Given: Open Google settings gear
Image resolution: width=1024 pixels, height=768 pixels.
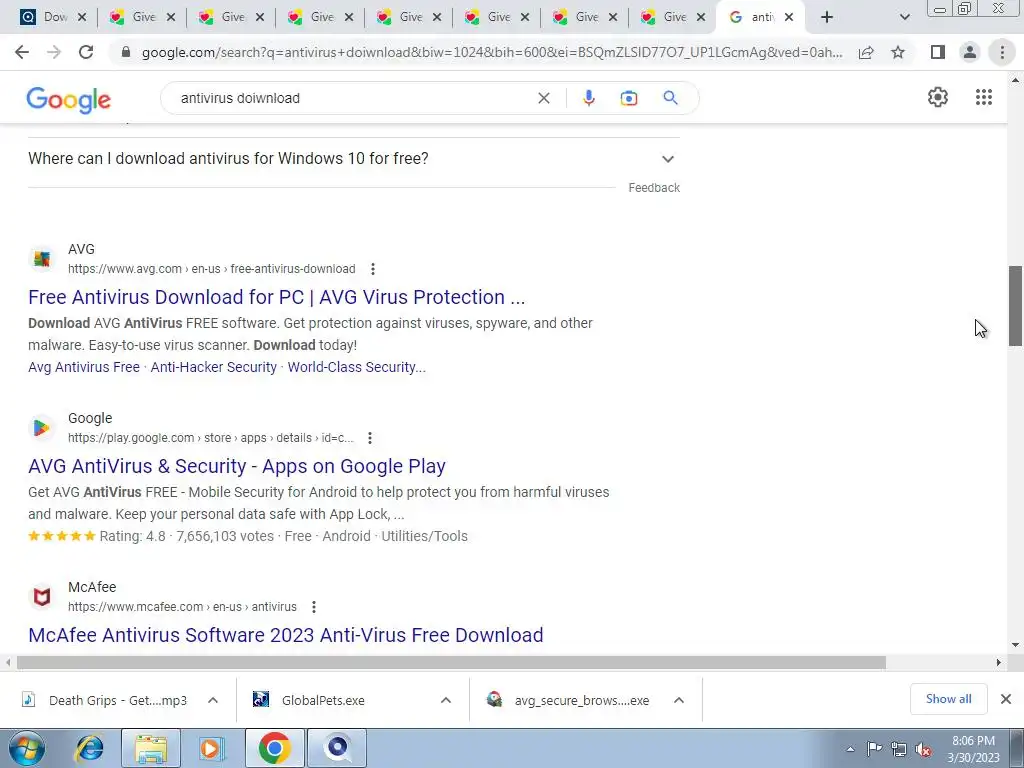Looking at the screenshot, I should [938, 97].
